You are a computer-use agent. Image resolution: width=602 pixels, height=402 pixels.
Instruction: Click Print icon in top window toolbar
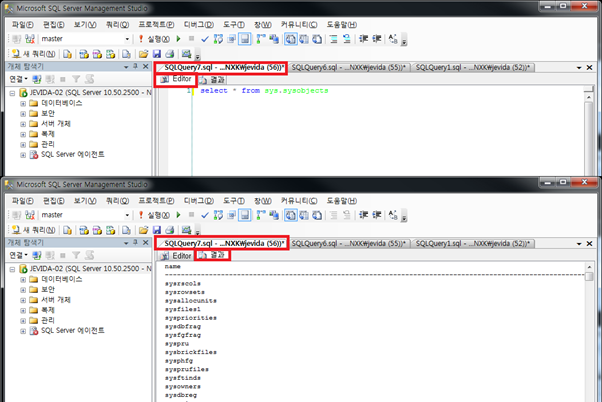[x=170, y=54]
